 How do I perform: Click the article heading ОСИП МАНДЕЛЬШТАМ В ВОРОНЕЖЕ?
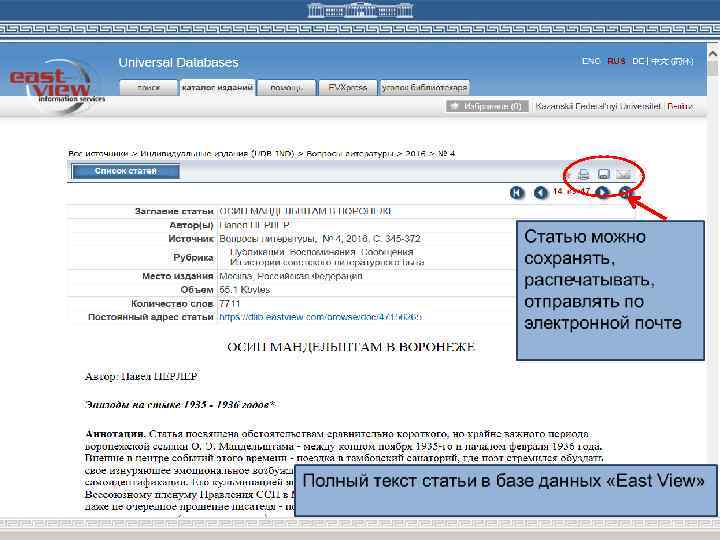[351, 347]
